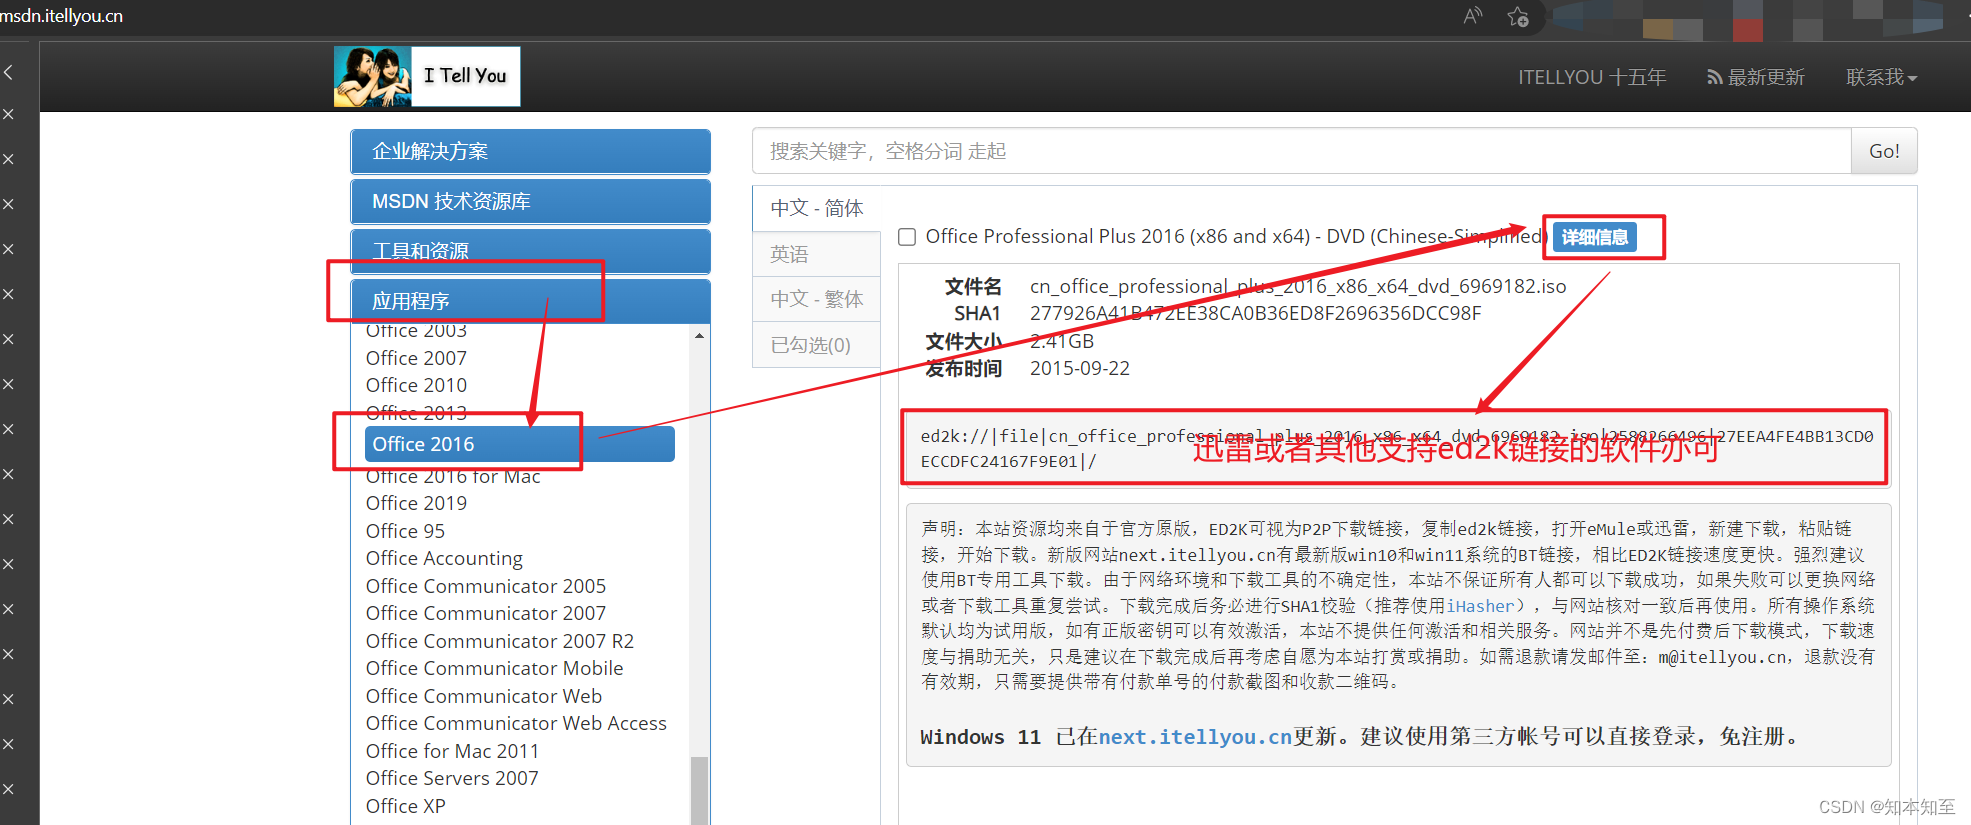Focus the keyword search input field
This screenshot has width=1971, height=825.
(x=1301, y=151)
